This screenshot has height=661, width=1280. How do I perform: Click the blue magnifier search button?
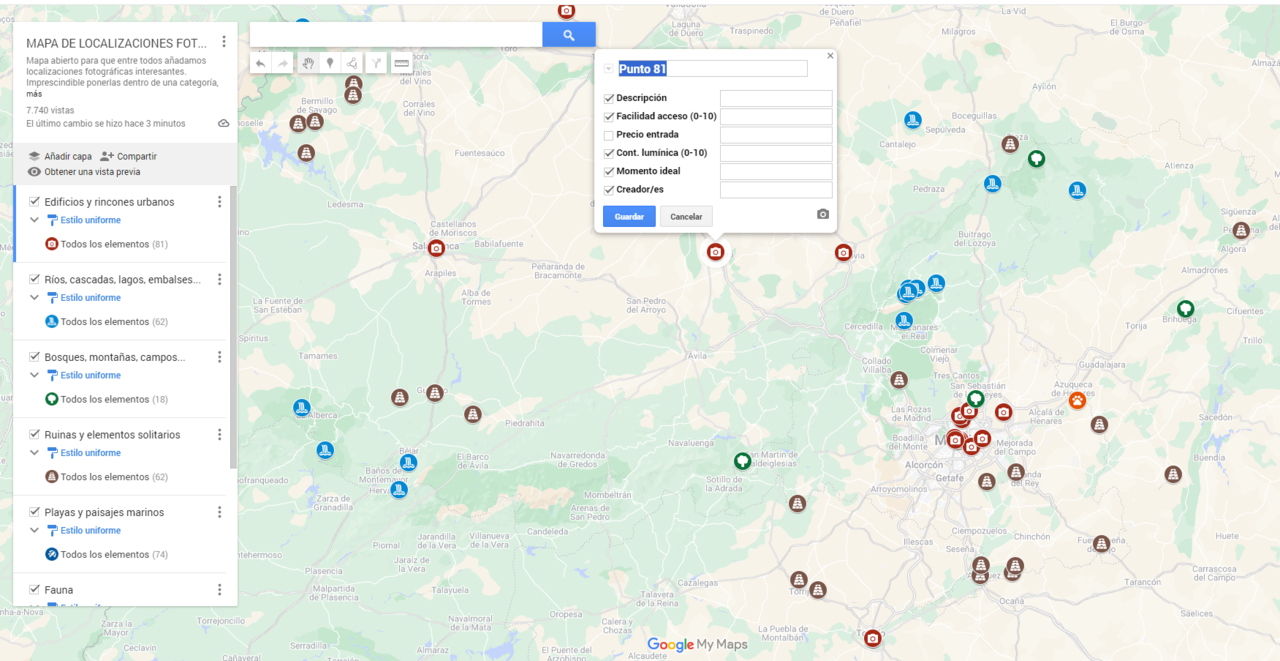click(x=569, y=35)
